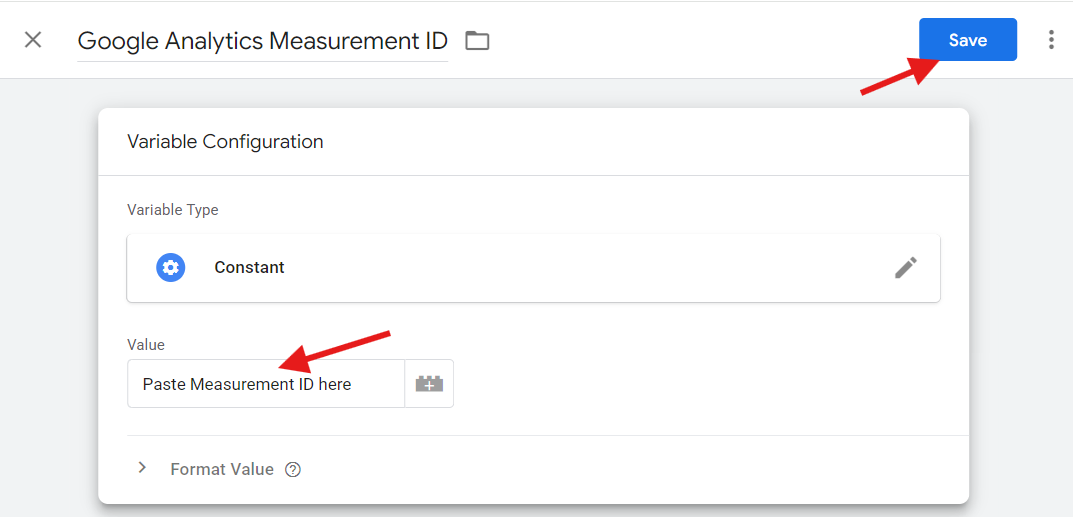Expand Format Value using the chevron arrow

click(142, 468)
